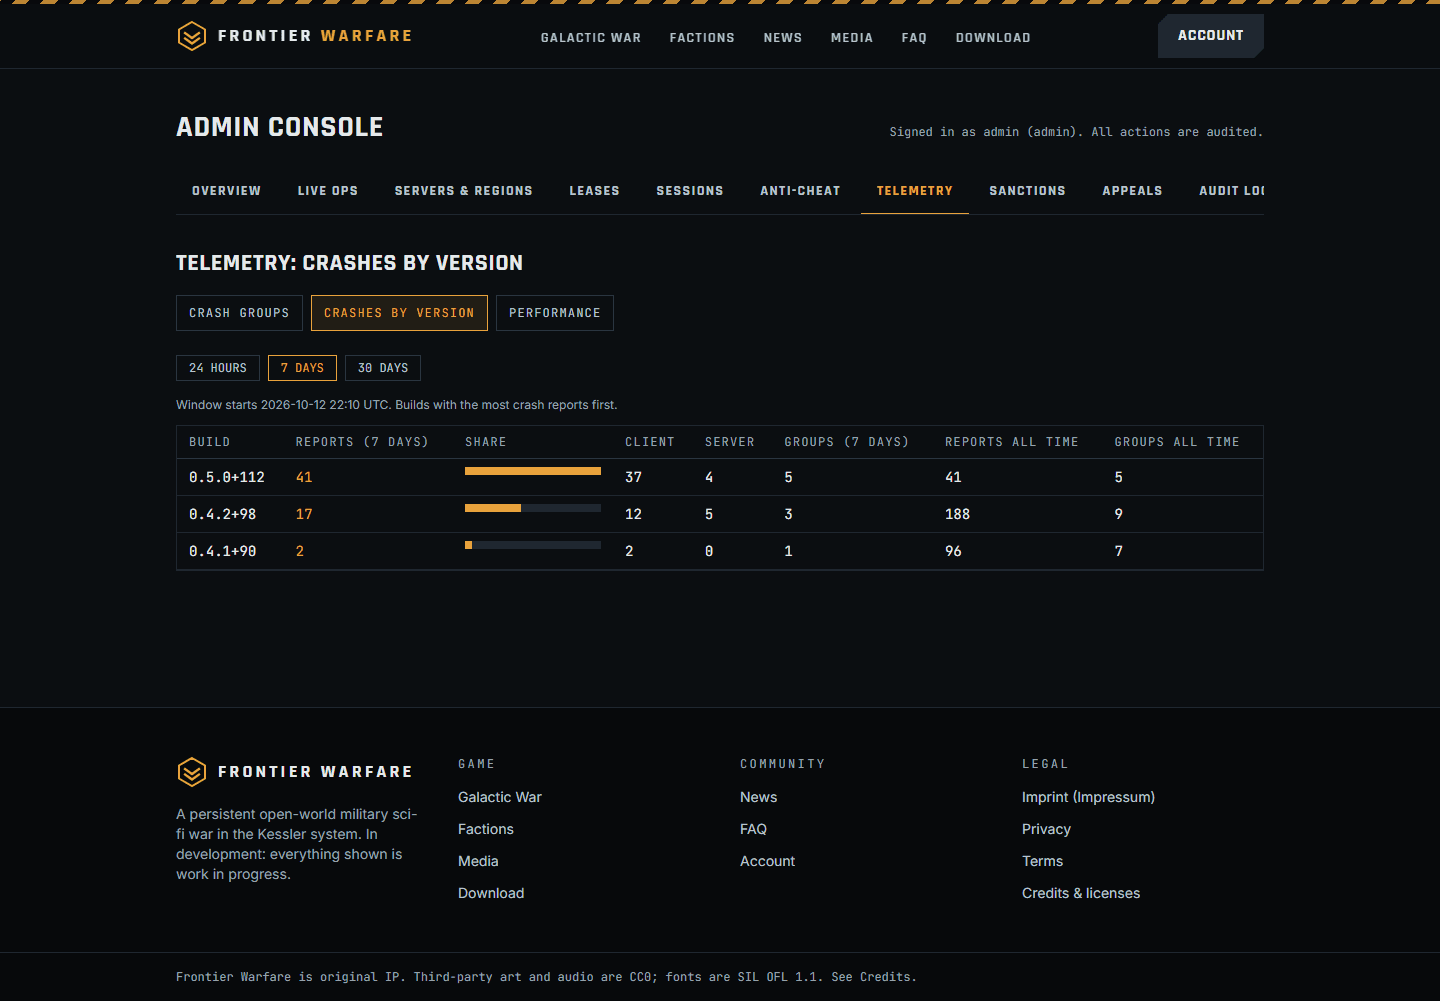1440x1001 pixels.
Task: Open the Galactic War footer link
Action: (x=500, y=797)
